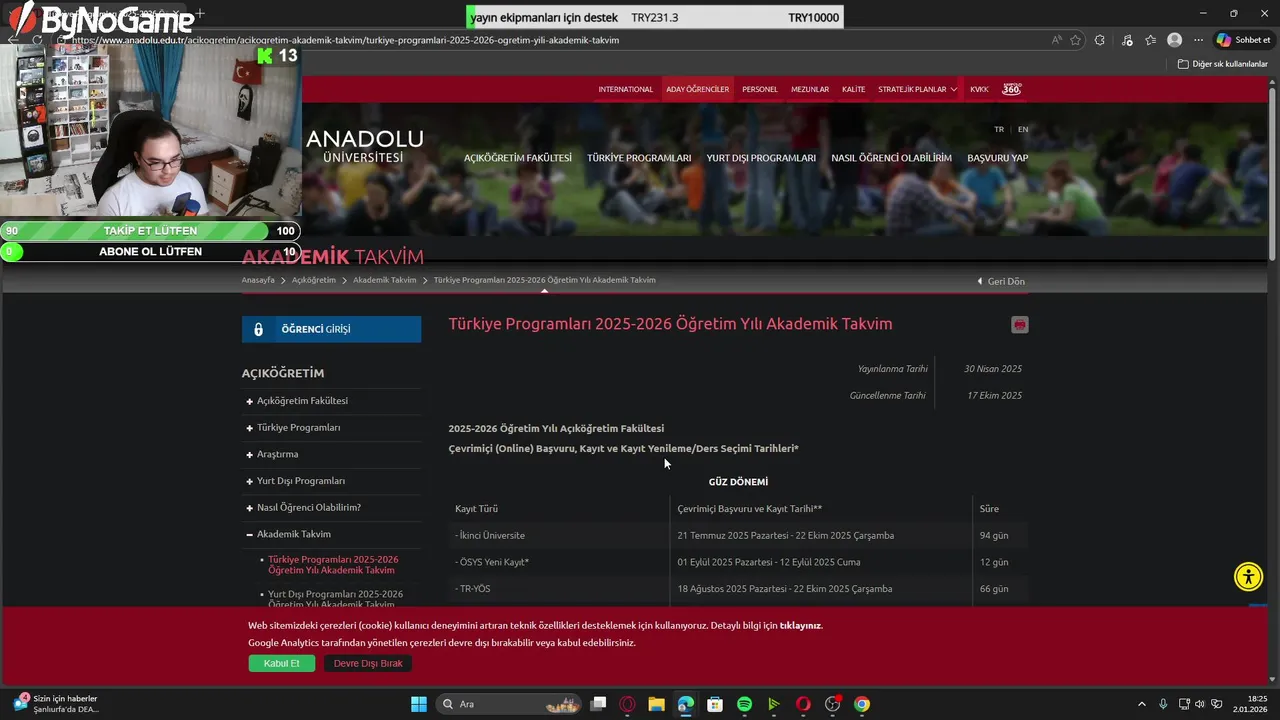This screenshot has height=720, width=1280.
Task: Click the ÖĞRENCİ GİRİŞİ login button
Action: [331, 329]
